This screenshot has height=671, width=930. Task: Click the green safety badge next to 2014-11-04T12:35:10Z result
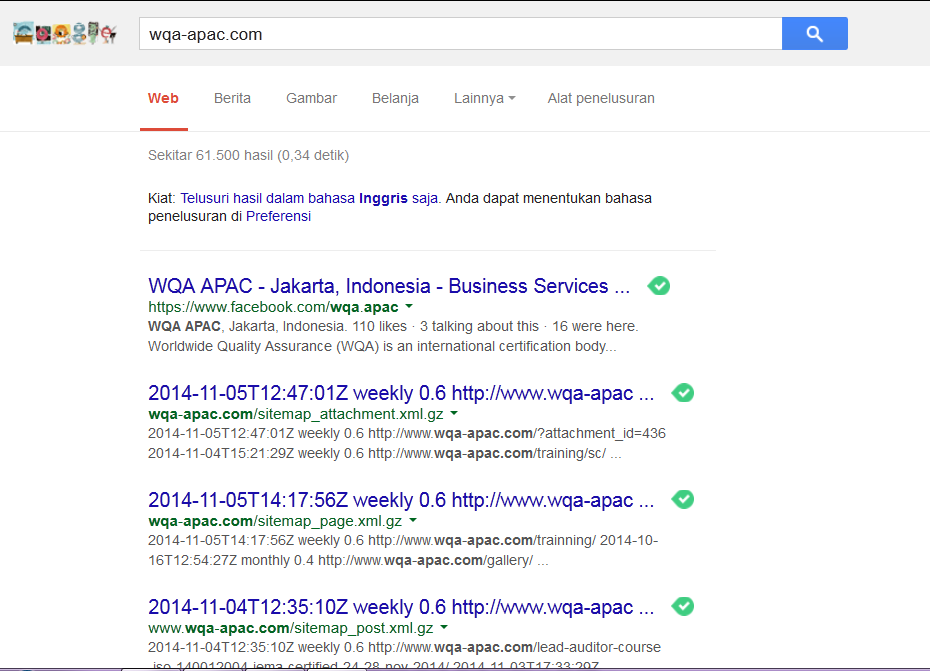683,606
